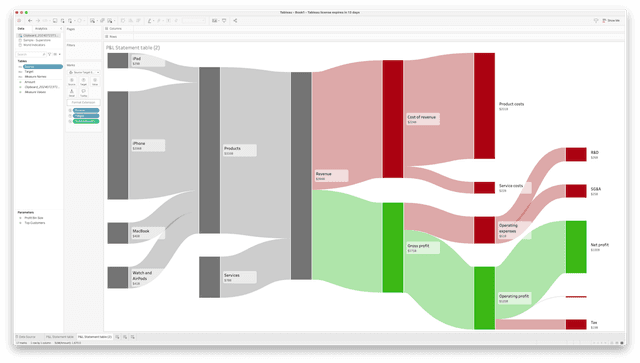Click the Highlight pen toolbar icon
Image resolution: width=640 pixels, height=363 pixels.
click(149, 20)
